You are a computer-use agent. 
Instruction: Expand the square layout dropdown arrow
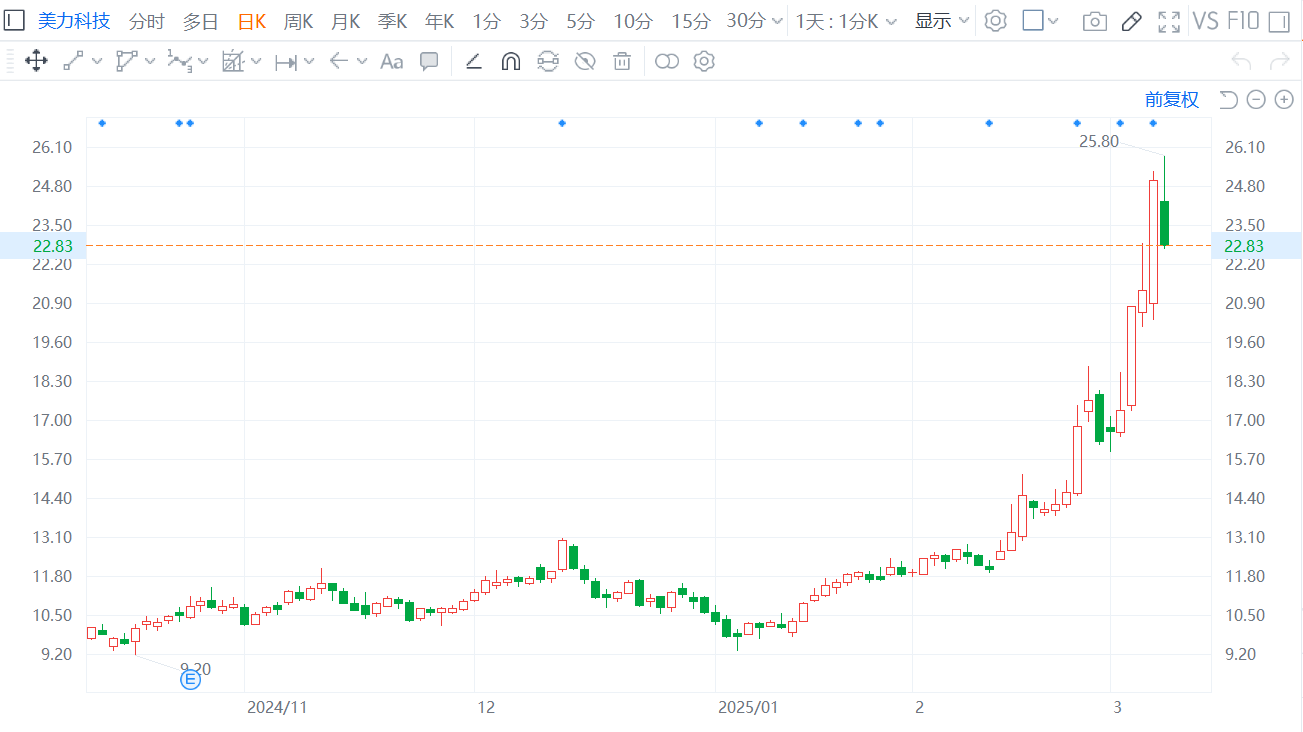point(1053,21)
